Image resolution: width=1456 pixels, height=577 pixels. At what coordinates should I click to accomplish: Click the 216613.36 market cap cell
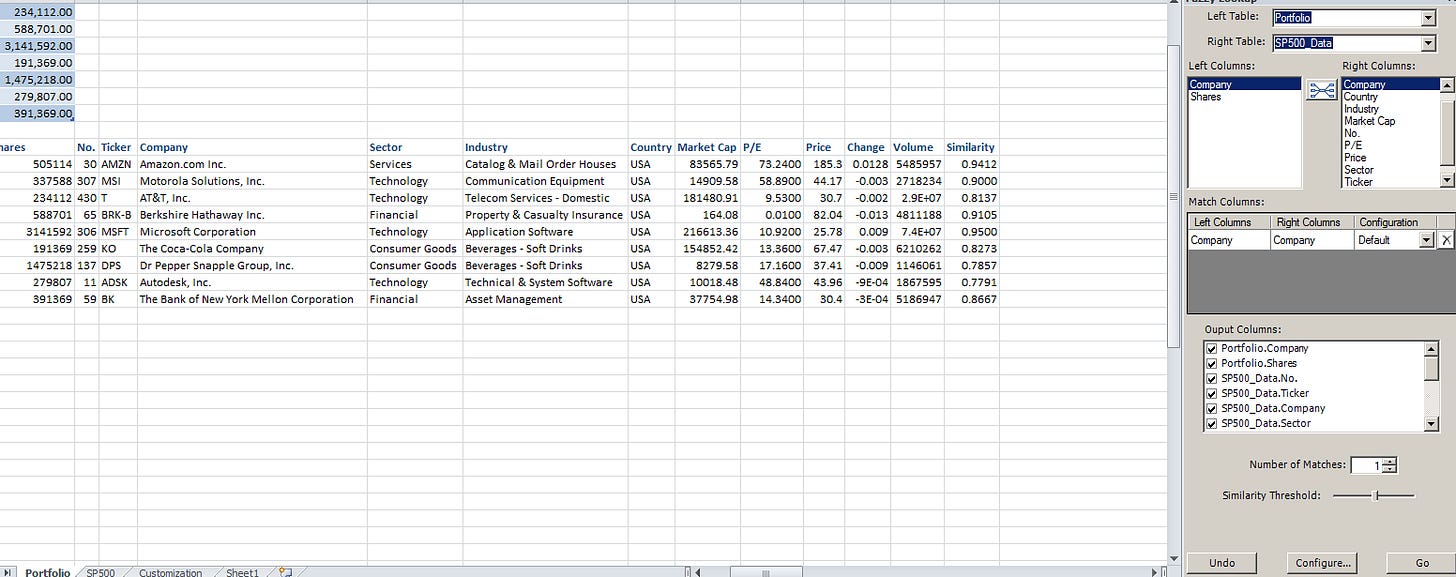pos(707,232)
